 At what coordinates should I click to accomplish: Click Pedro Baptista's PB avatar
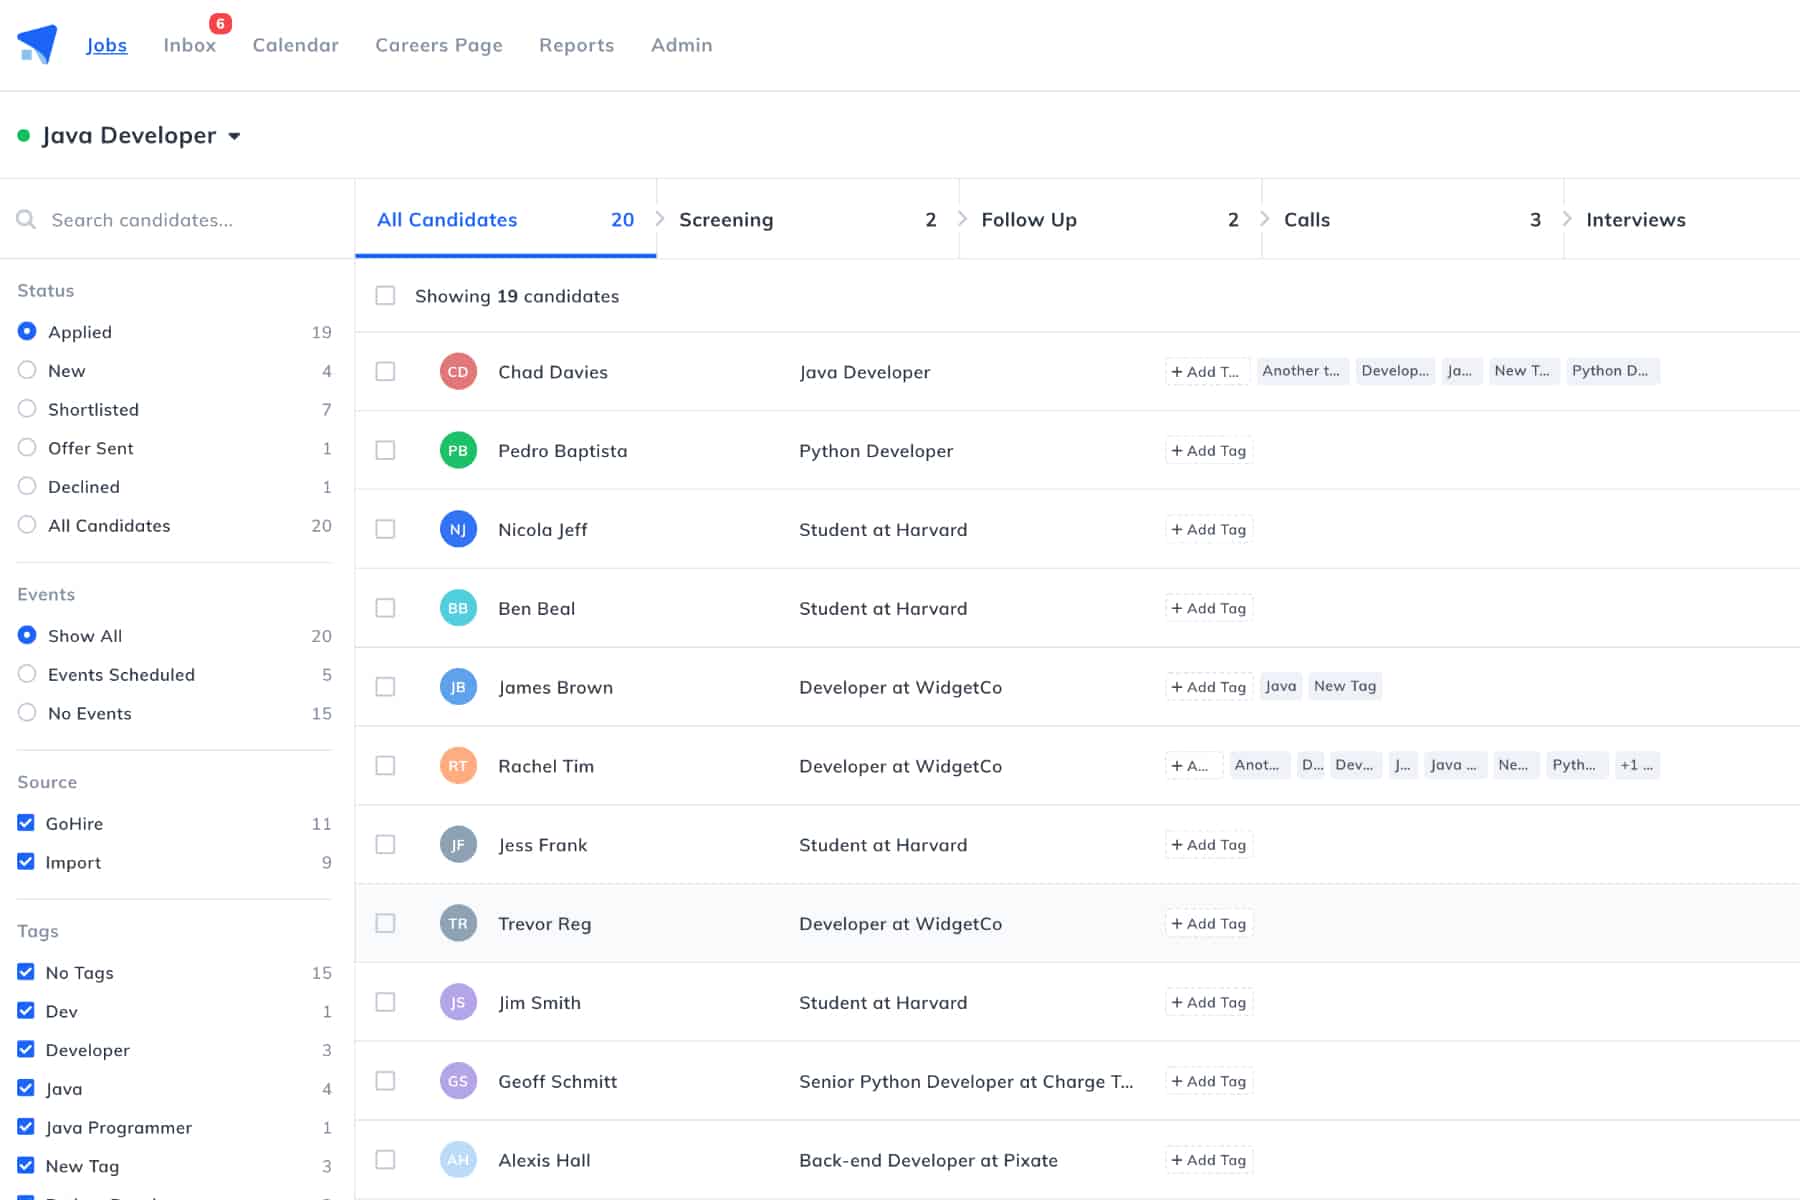coord(458,450)
